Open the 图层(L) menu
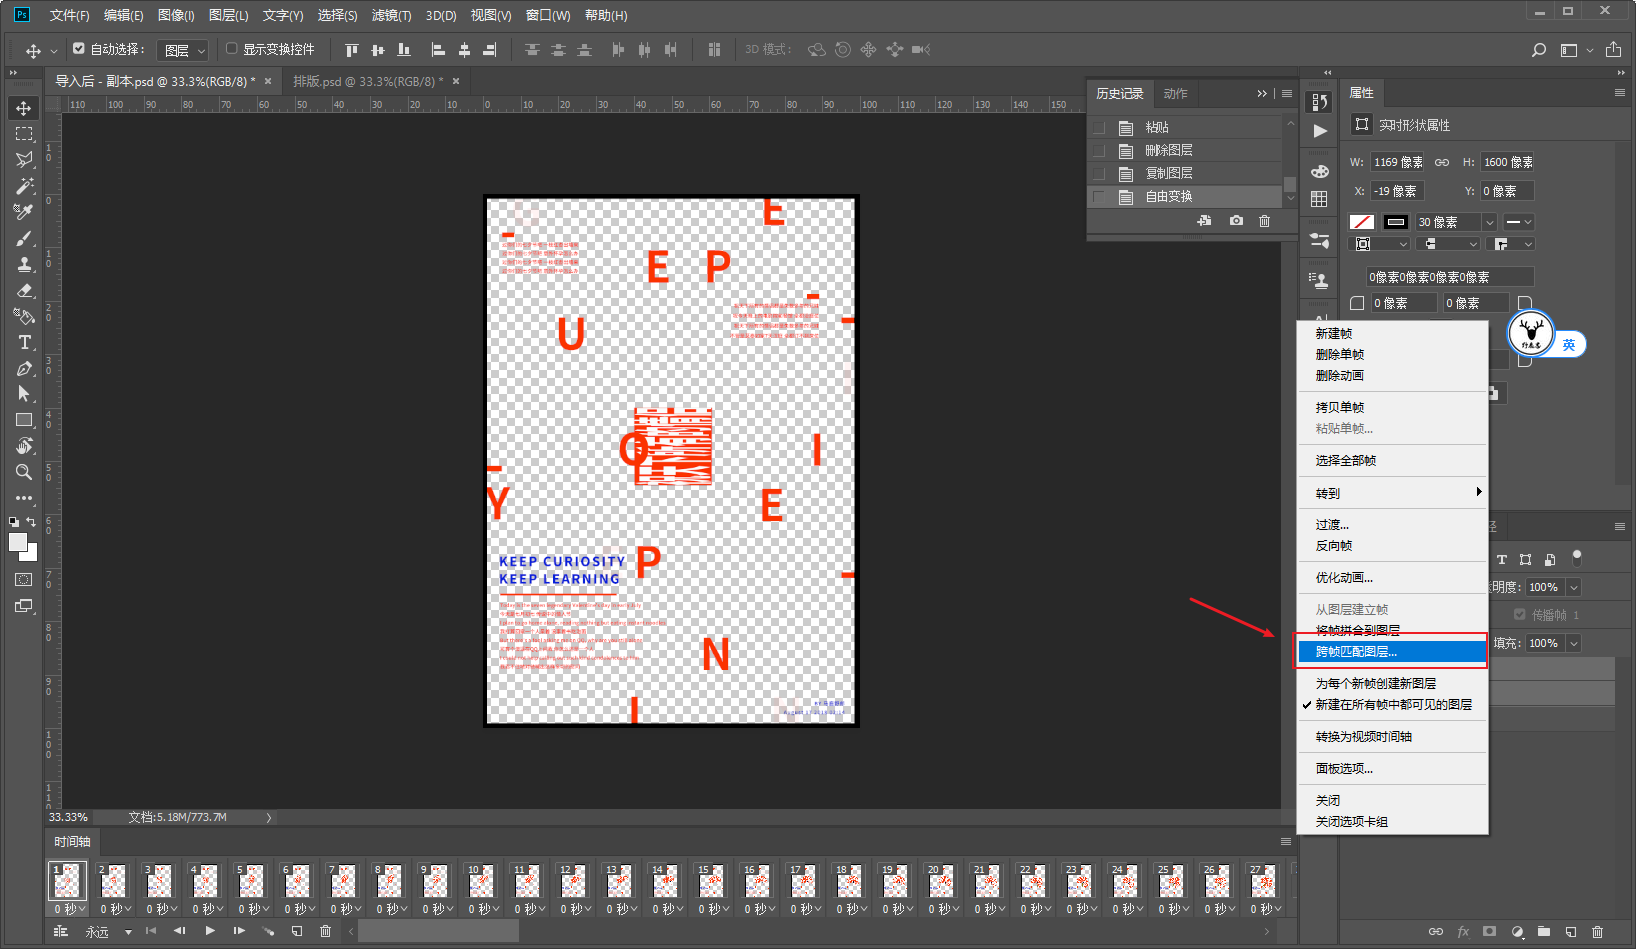 [228, 15]
